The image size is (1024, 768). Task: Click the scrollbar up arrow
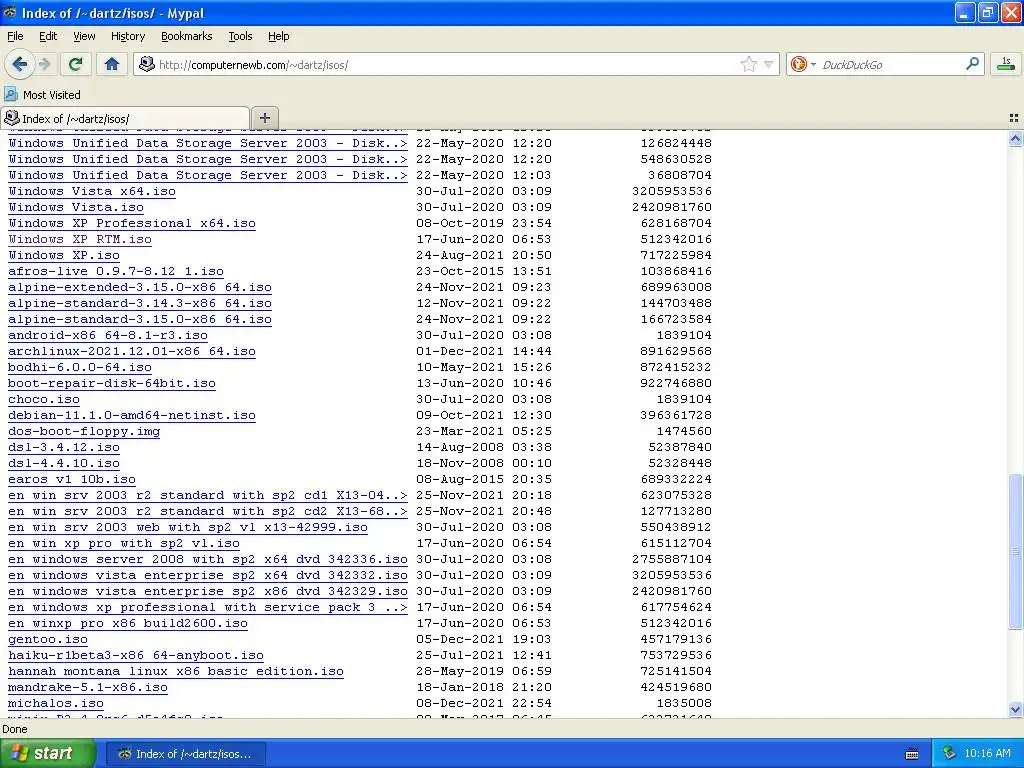(1015, 138)
